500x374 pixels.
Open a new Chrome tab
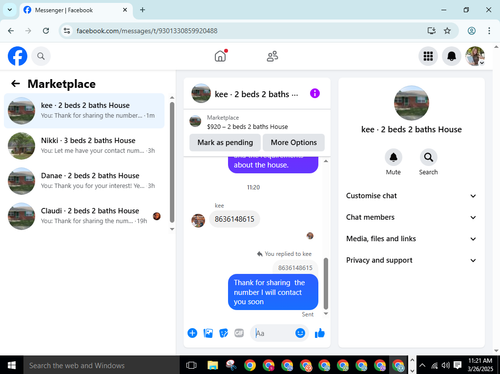pos(142,10)
